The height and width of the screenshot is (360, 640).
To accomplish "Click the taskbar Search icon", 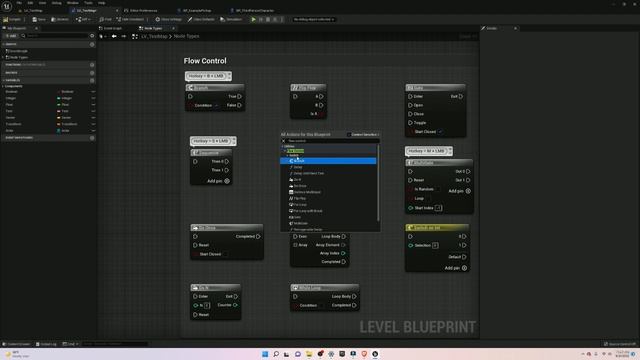I will 276,354.
